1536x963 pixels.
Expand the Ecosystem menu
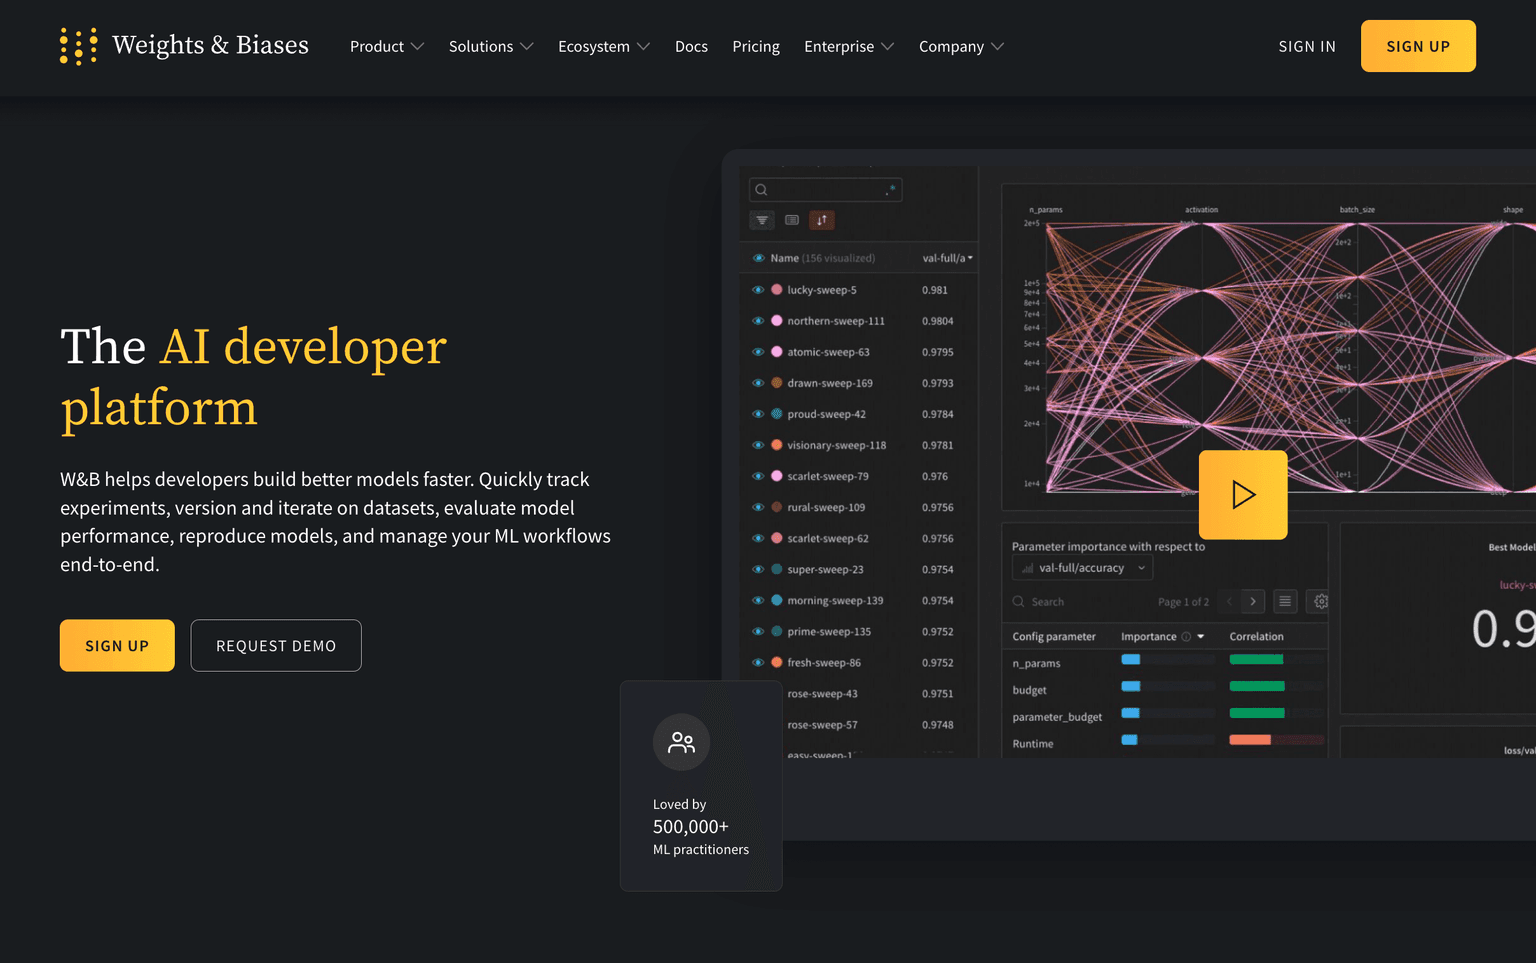point(604,46)
